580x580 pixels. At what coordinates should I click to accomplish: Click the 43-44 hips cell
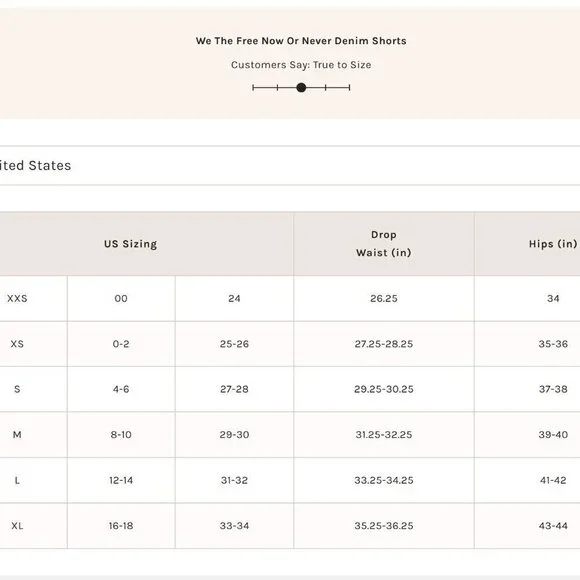pos(553,526)
